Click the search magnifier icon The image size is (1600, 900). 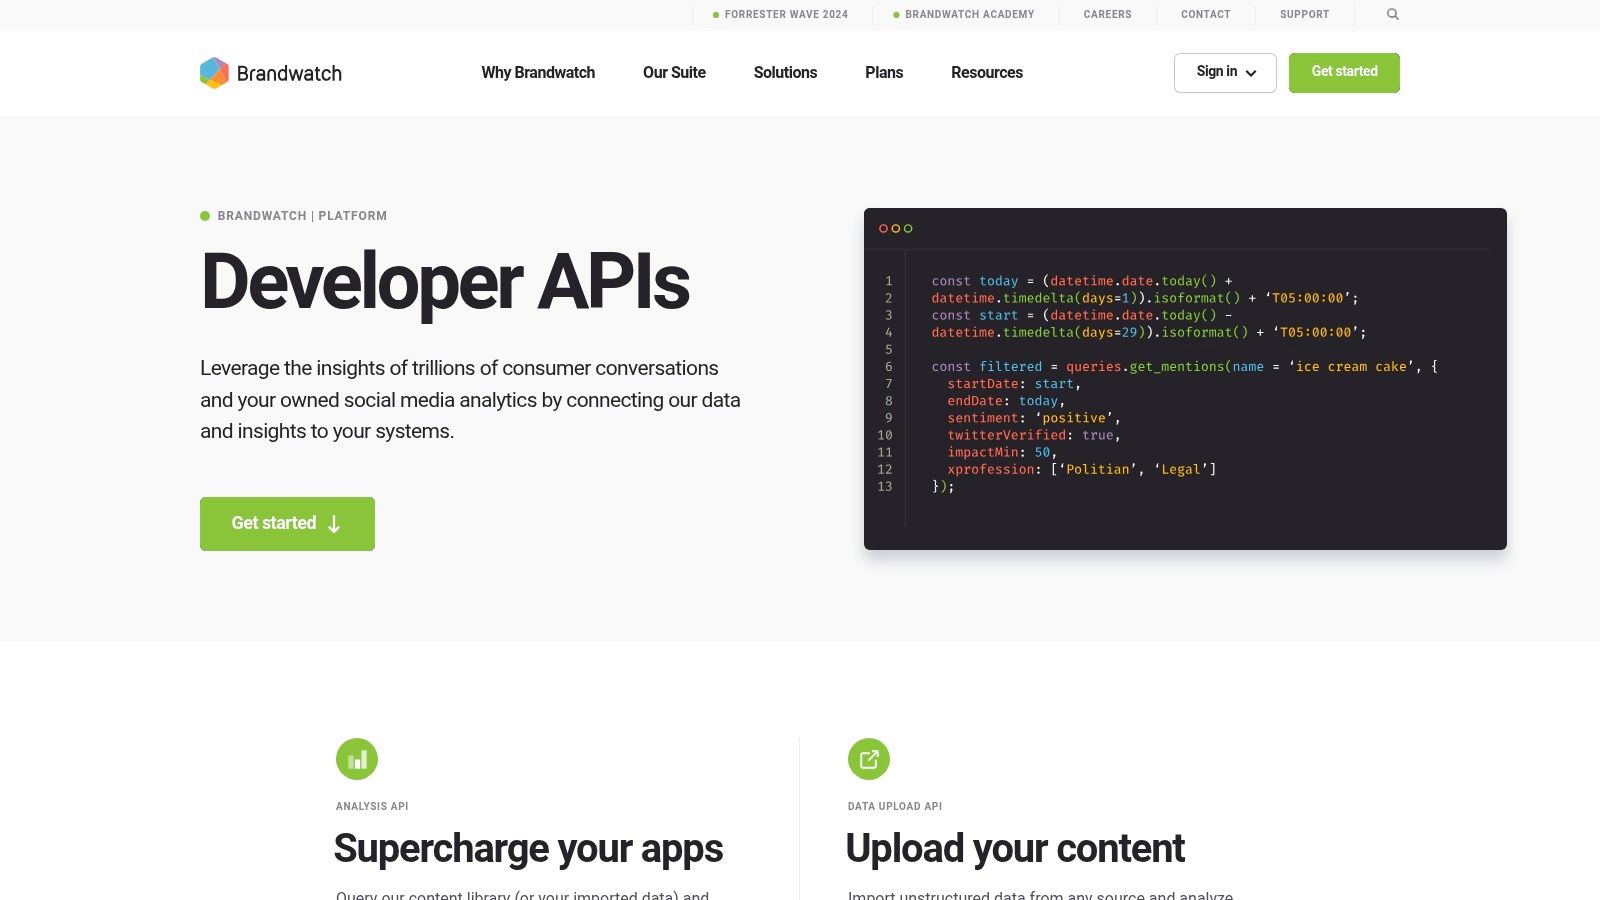point(1392,14)
